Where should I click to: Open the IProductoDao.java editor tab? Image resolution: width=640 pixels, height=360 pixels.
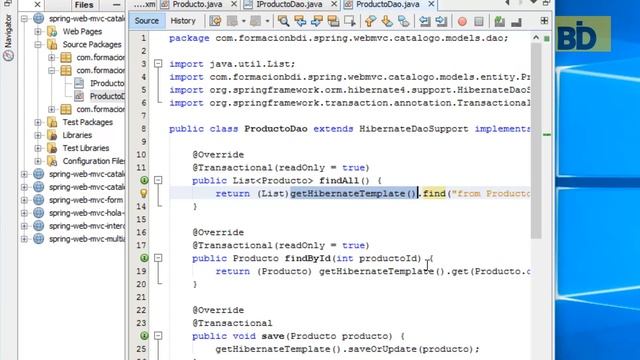(x=289, y=4)
